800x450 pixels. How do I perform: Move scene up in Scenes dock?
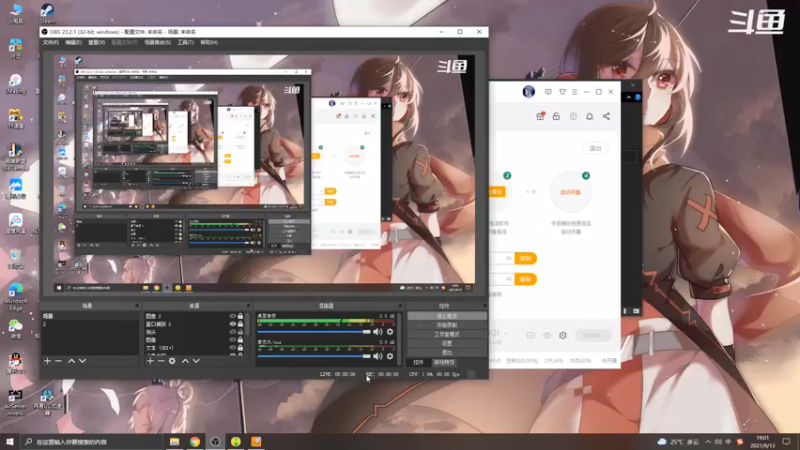[71, 361]
